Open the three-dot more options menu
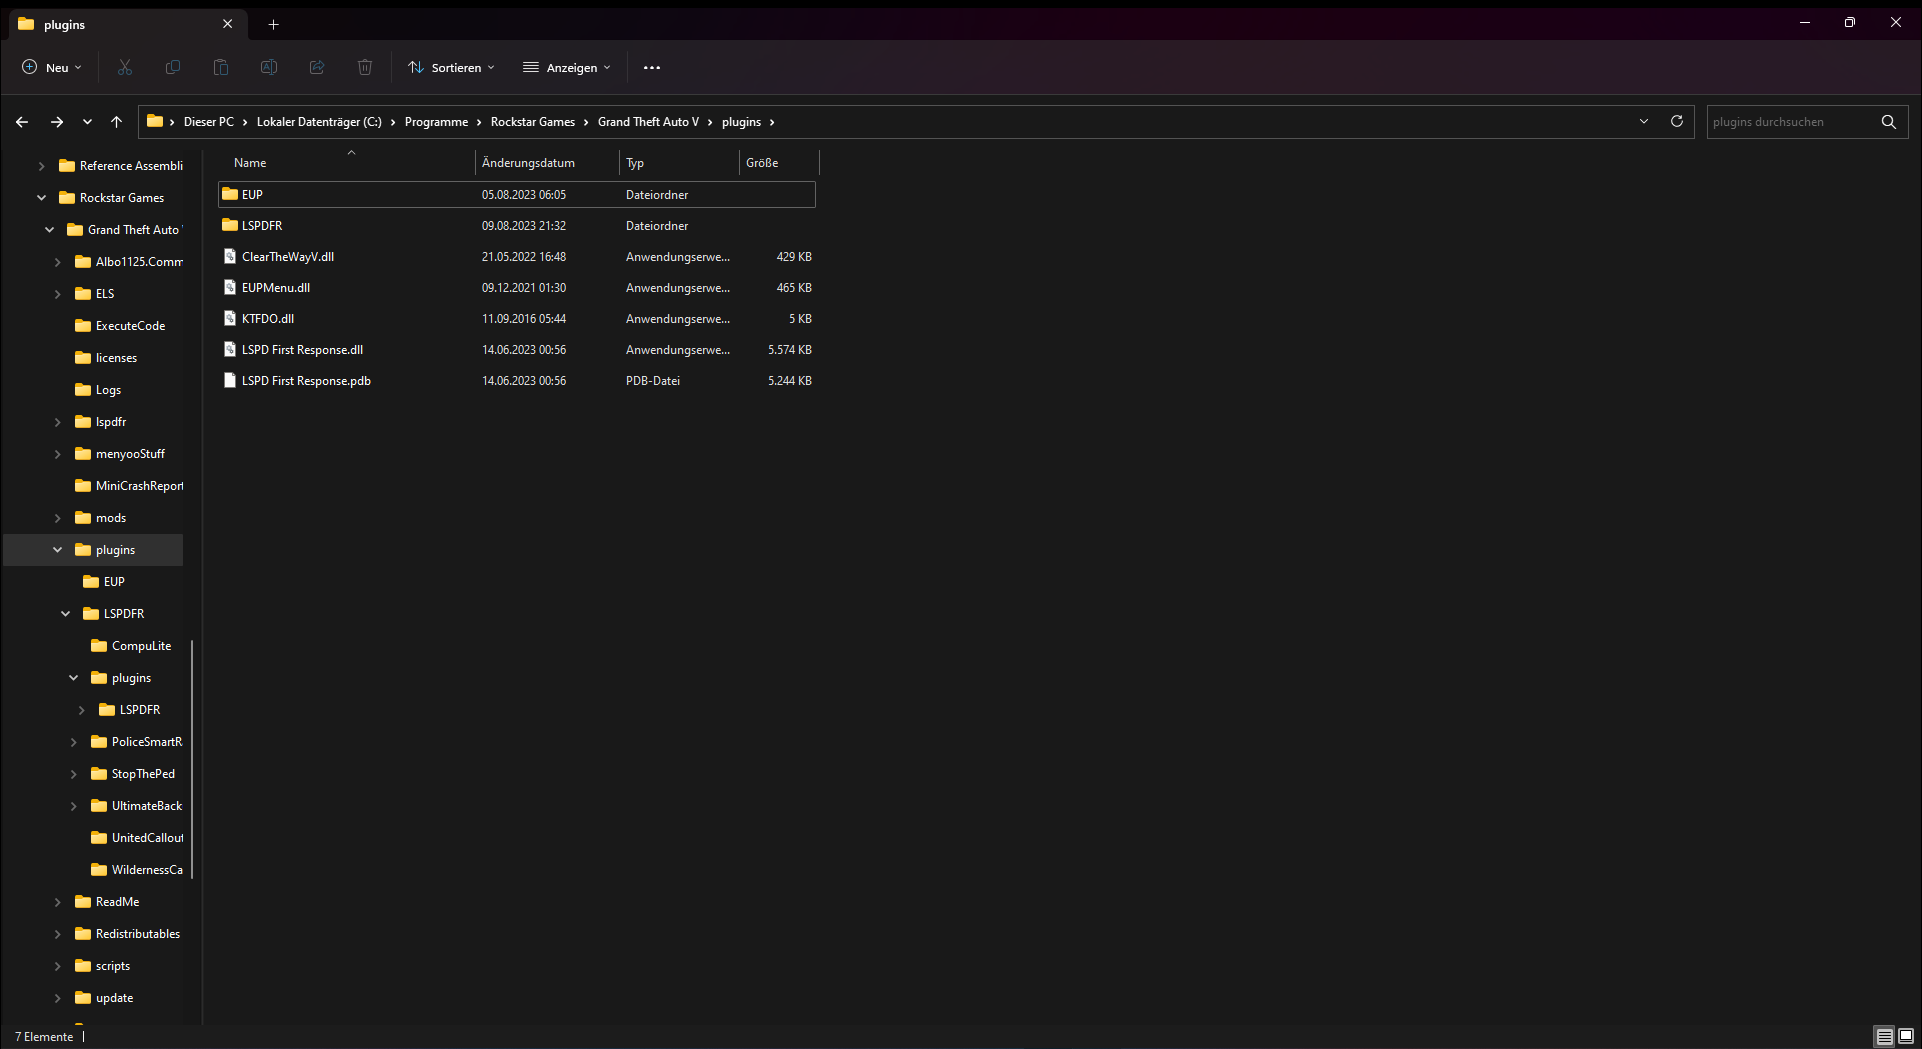Image resolution: width=1922 pixels, height=1049 pixels. (652, 67)
